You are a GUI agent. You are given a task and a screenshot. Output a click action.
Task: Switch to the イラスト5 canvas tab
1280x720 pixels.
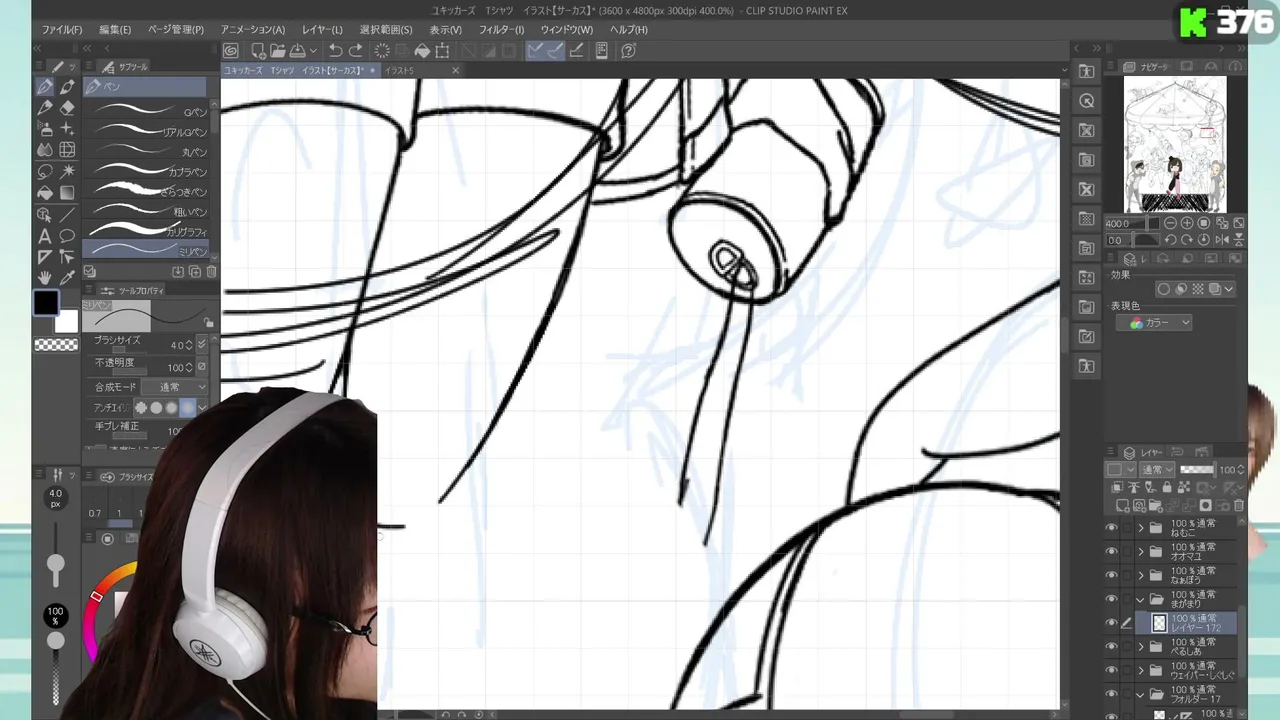pyautogui.click(x=400, y=71)
